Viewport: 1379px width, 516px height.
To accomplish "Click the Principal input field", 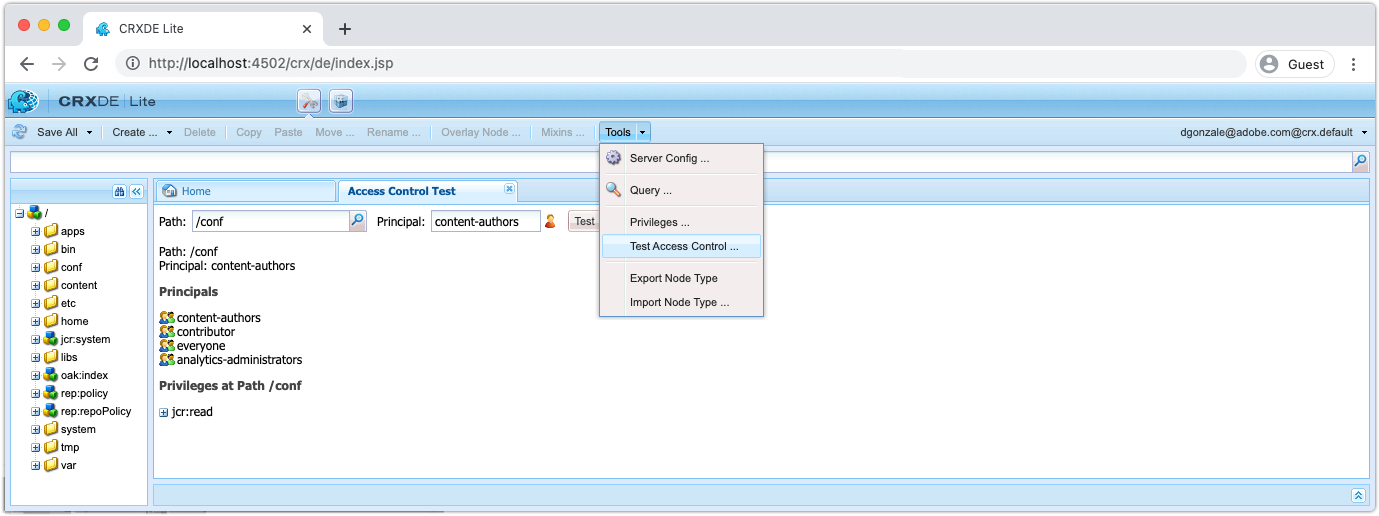I will click(x=486, y=221).
